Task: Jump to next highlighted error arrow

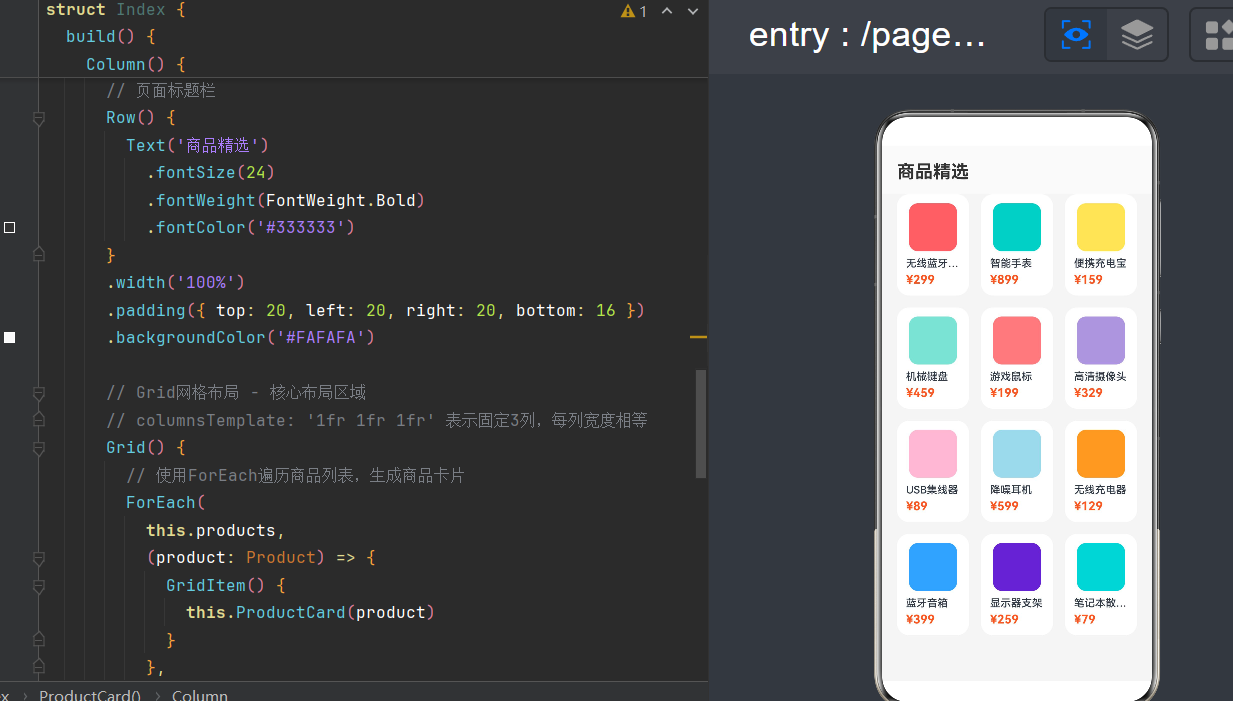Action: 693,11
